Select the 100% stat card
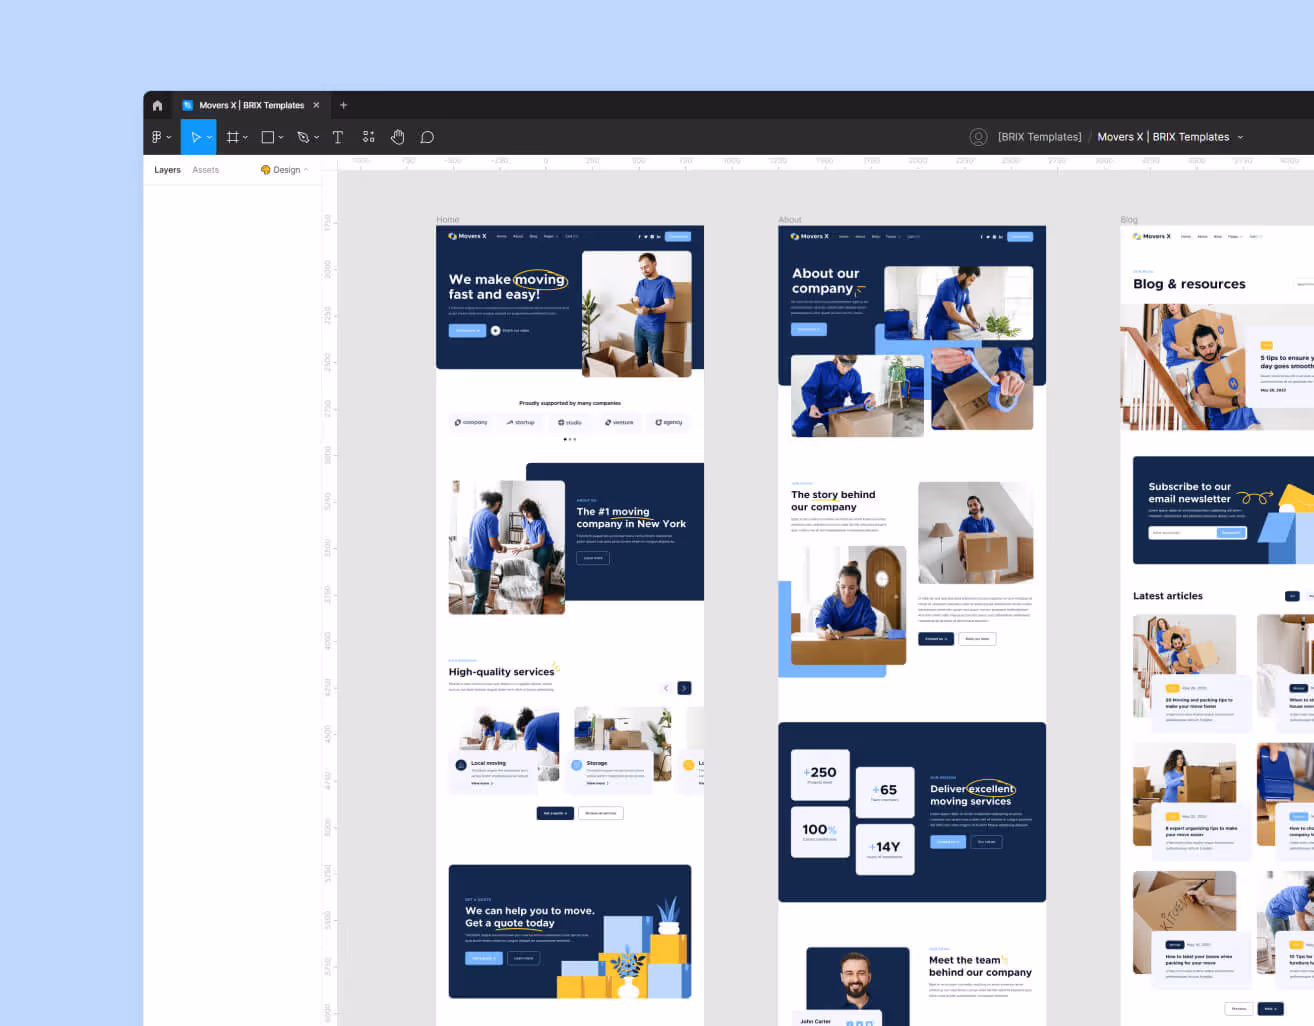Image resolution: width=1314 pixels, height=1026 pixels. click(x=820, y=832)
